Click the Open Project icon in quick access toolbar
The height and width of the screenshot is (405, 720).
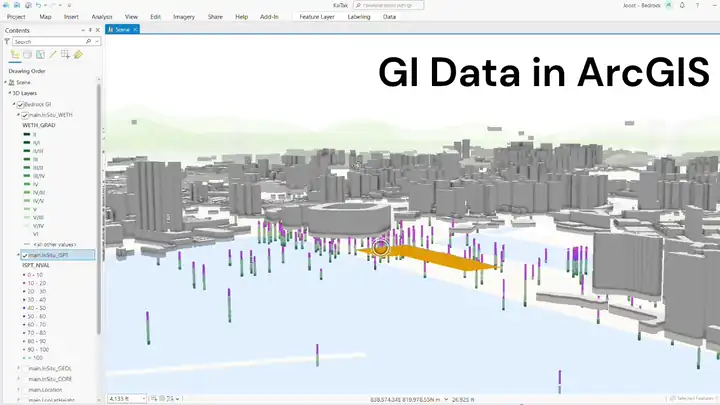tap(17, 5)
